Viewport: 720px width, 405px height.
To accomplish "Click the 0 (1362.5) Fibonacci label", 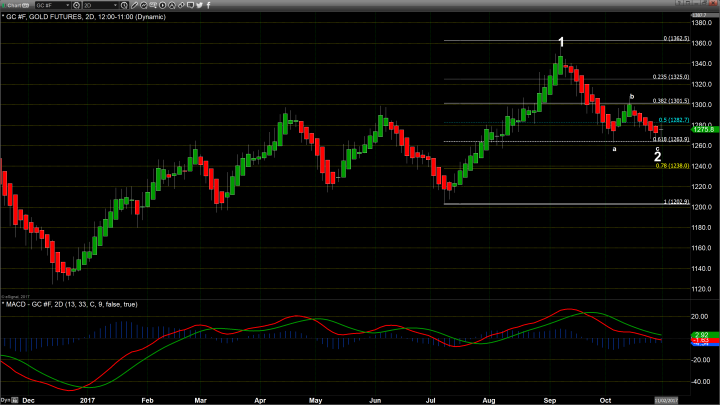I will pos(676,38).
